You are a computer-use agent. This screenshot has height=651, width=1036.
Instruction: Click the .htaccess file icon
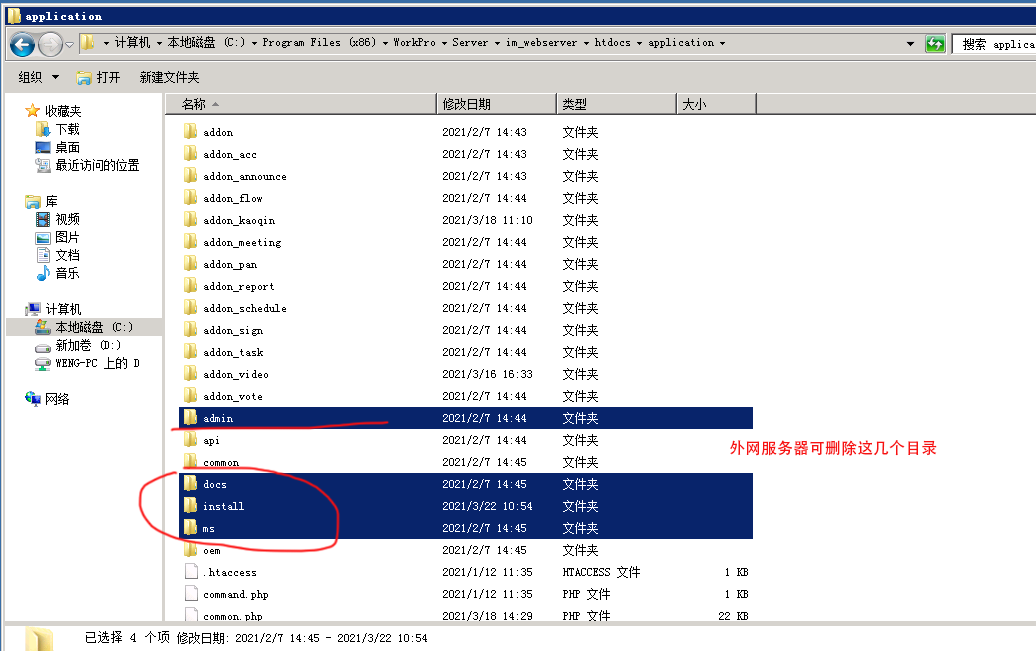click(191, 572)
